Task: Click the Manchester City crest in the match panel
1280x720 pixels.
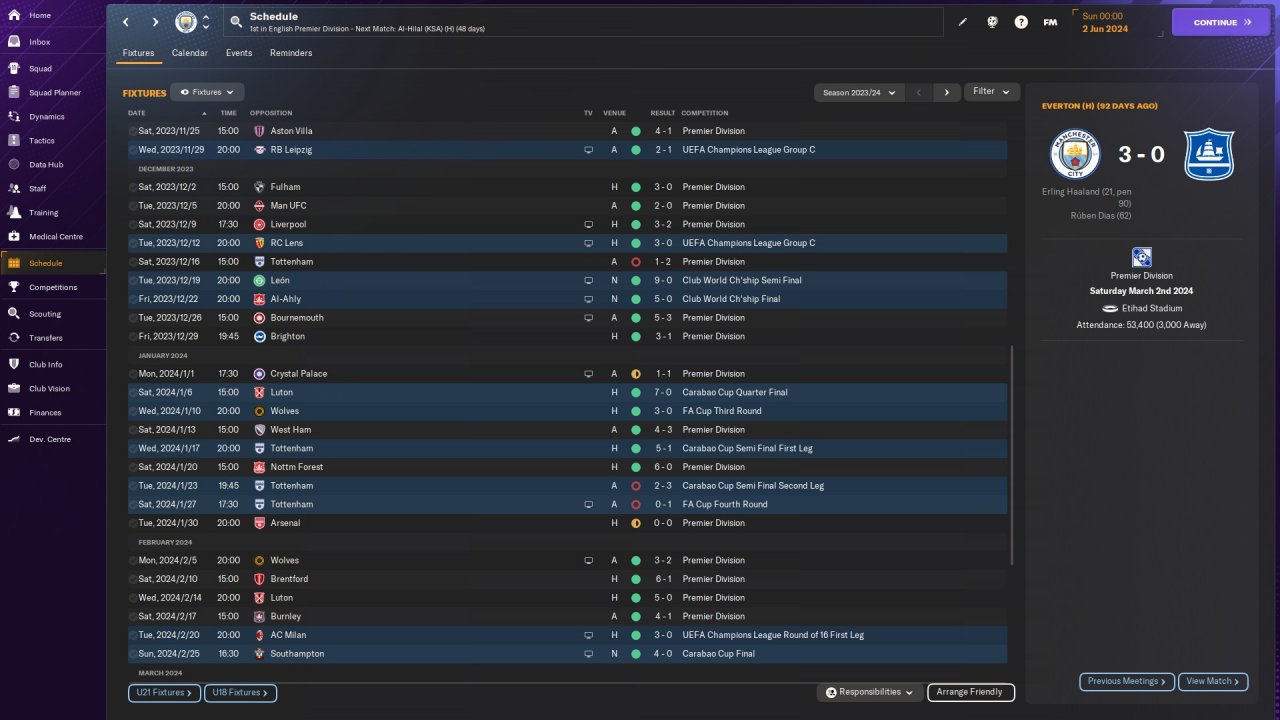Action: (x=1075, y=154)
